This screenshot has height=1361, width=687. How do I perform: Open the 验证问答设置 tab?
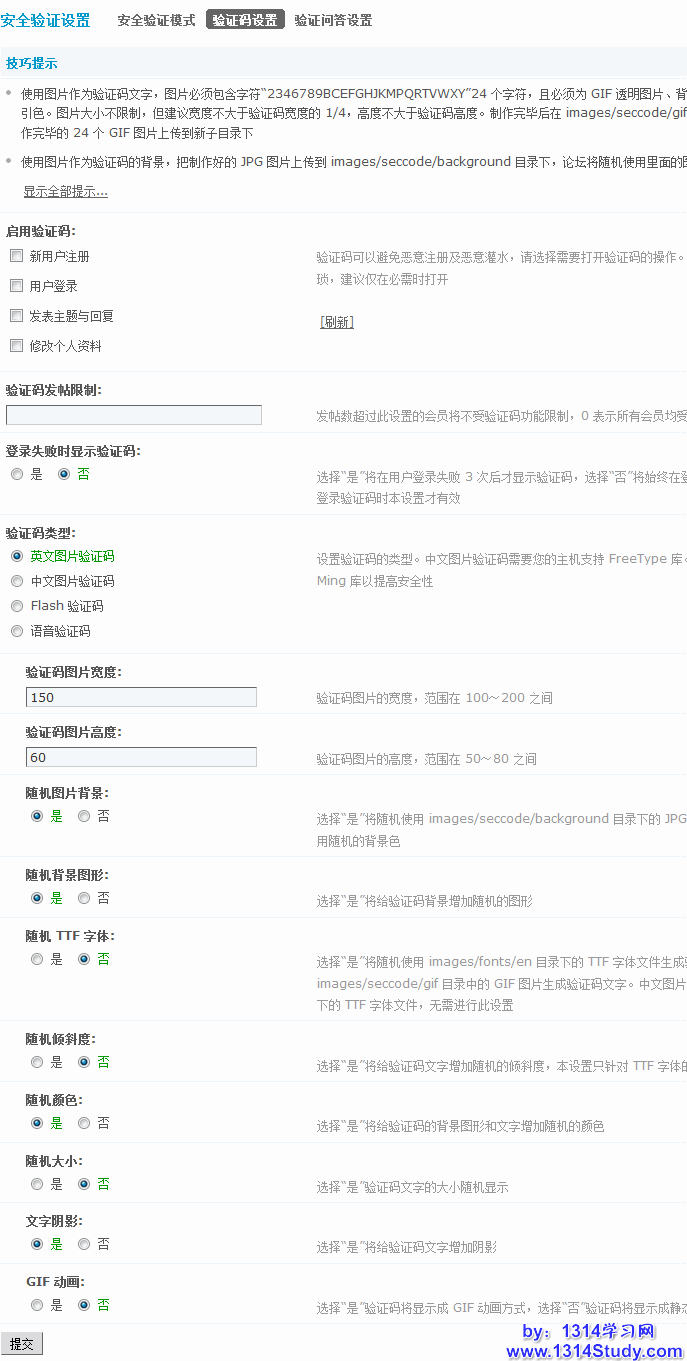tap(333, 20)
